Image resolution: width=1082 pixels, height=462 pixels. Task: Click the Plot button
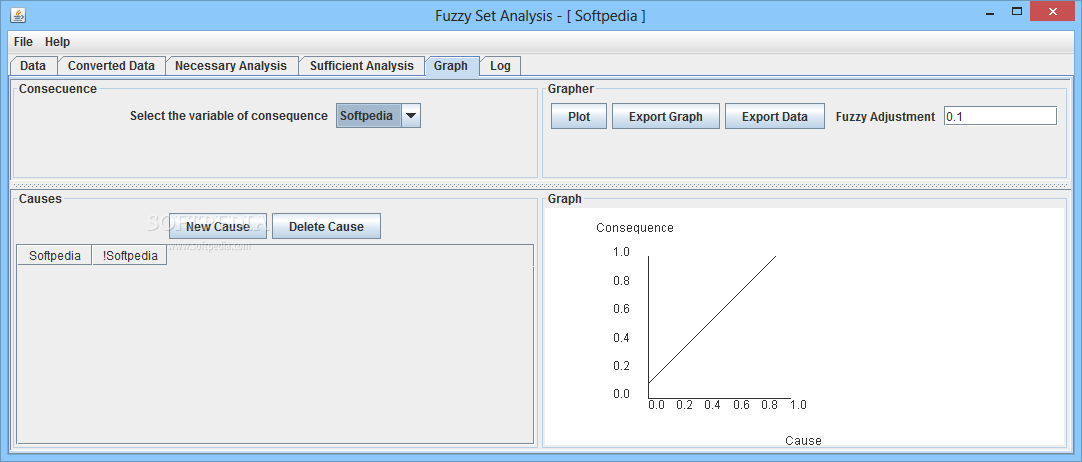(x=579, y=117)
